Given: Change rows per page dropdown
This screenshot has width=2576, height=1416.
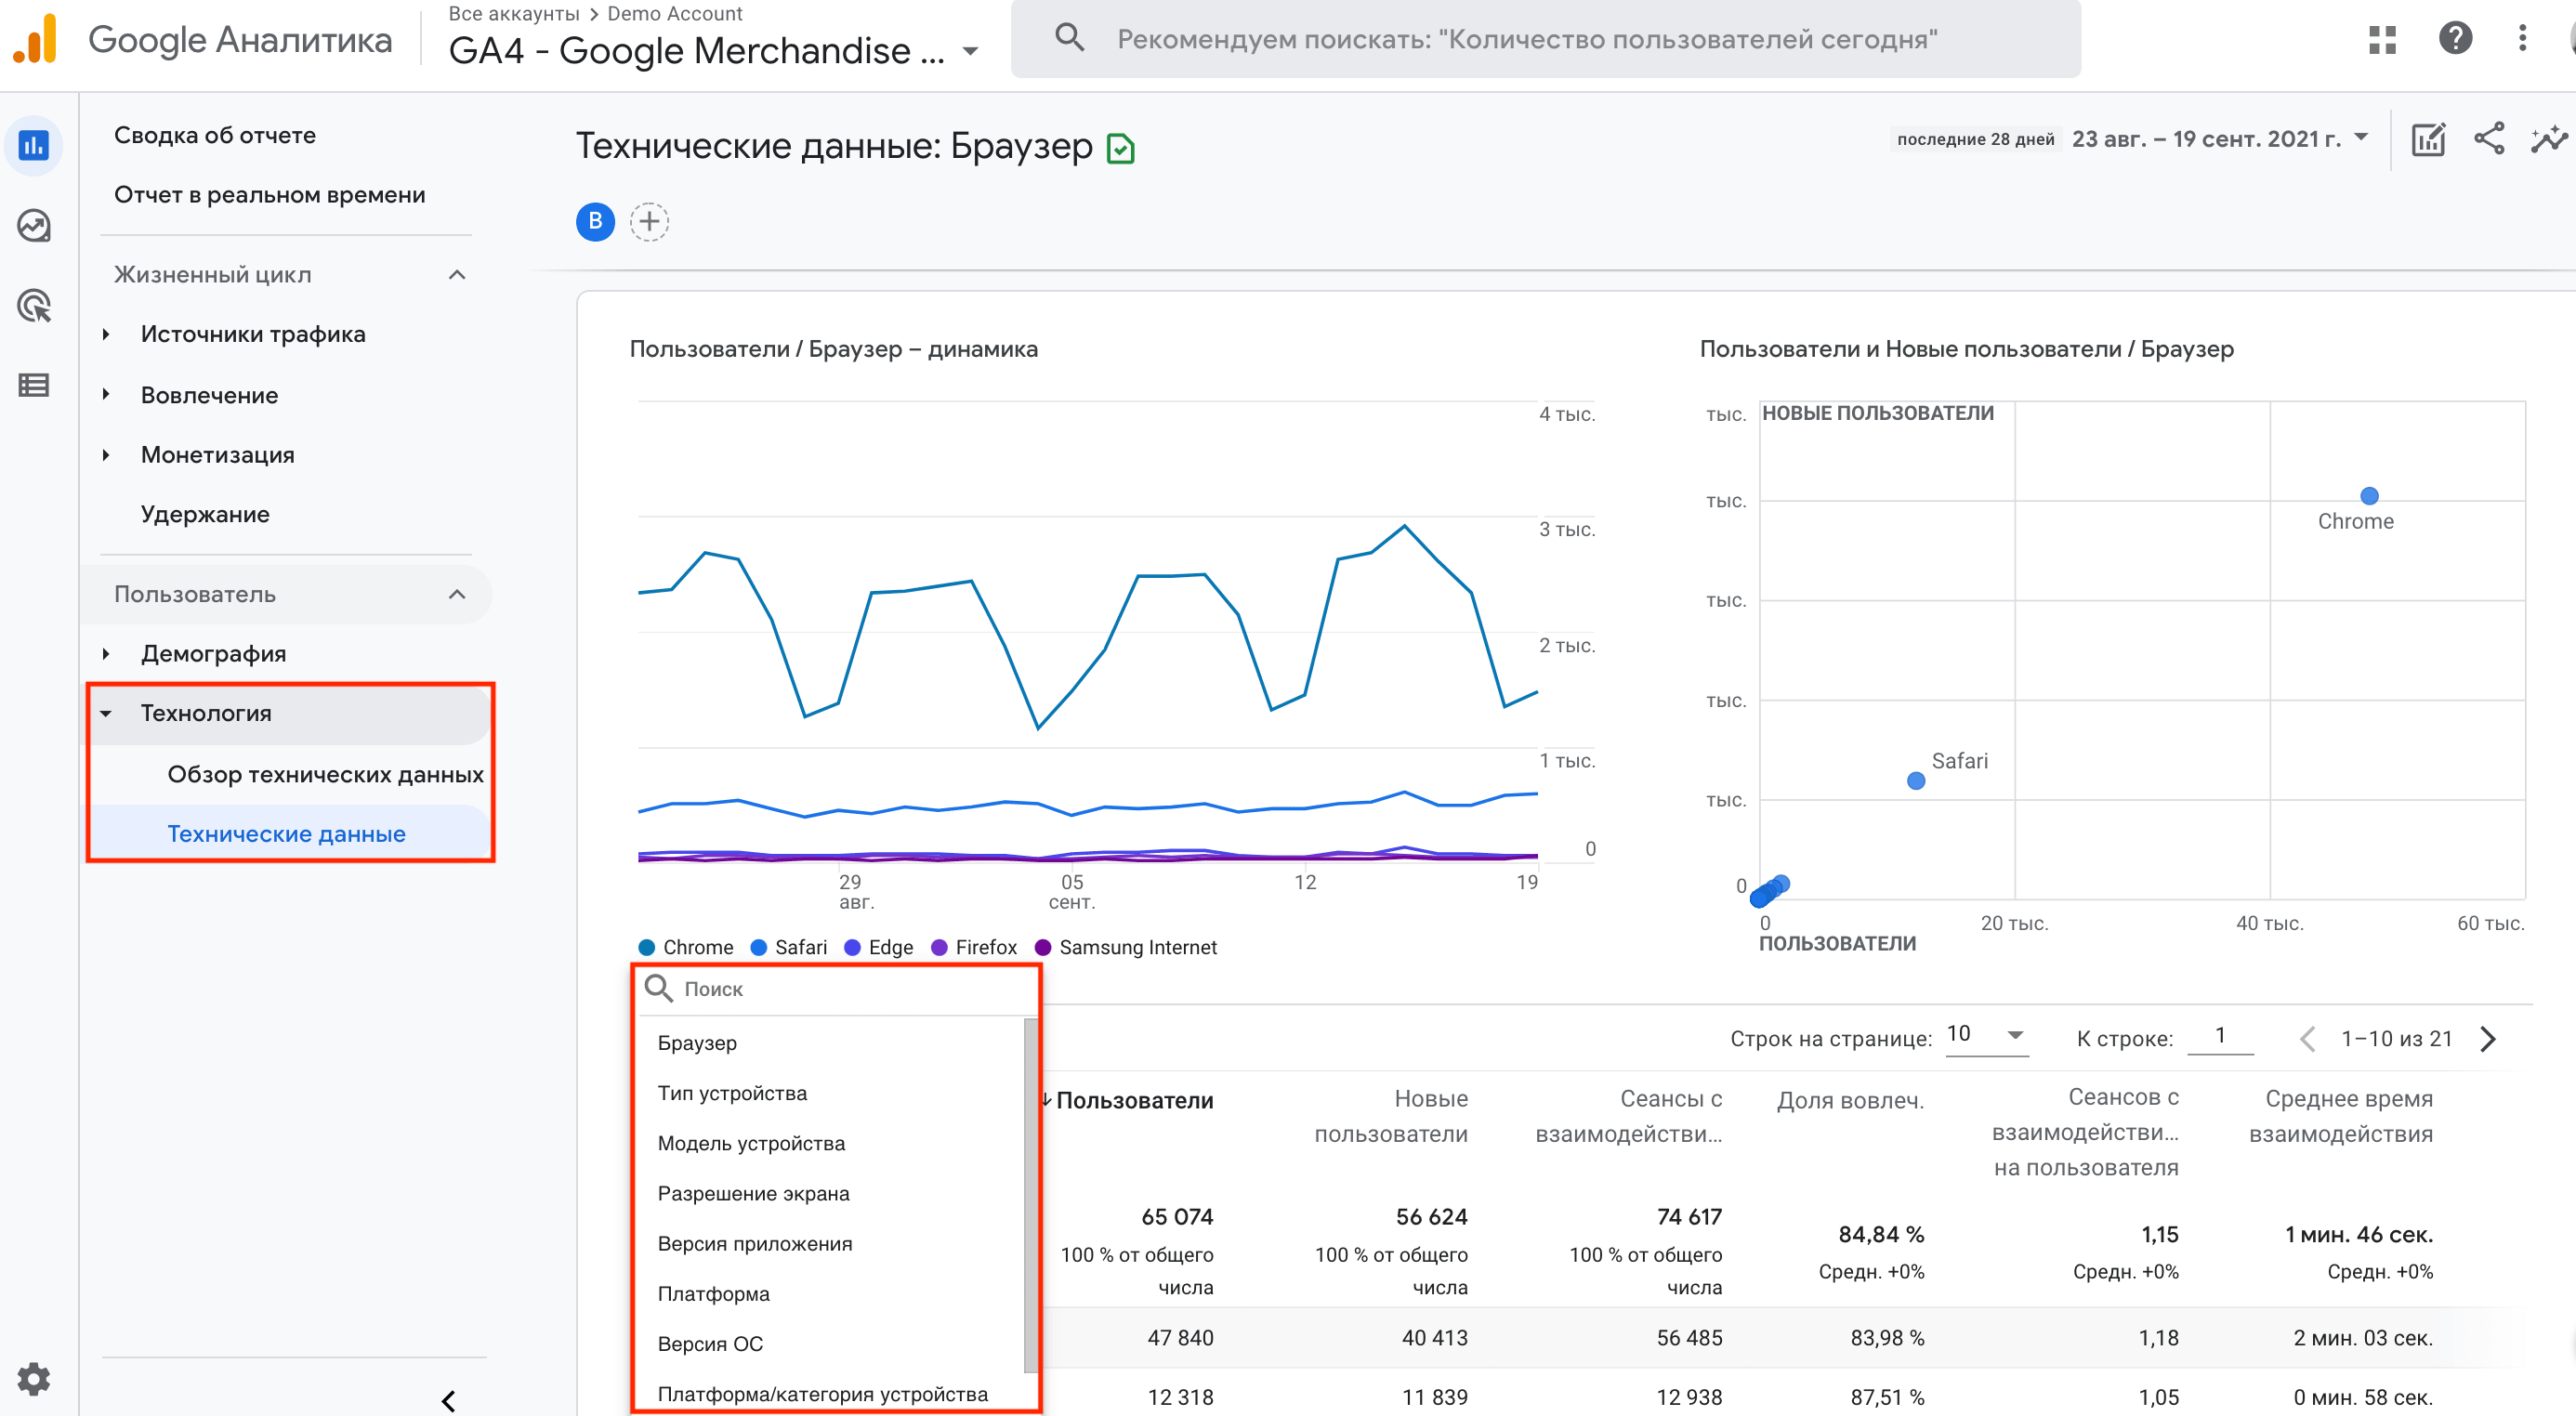Looking at the screenshot, I should pos(1986,1035).
